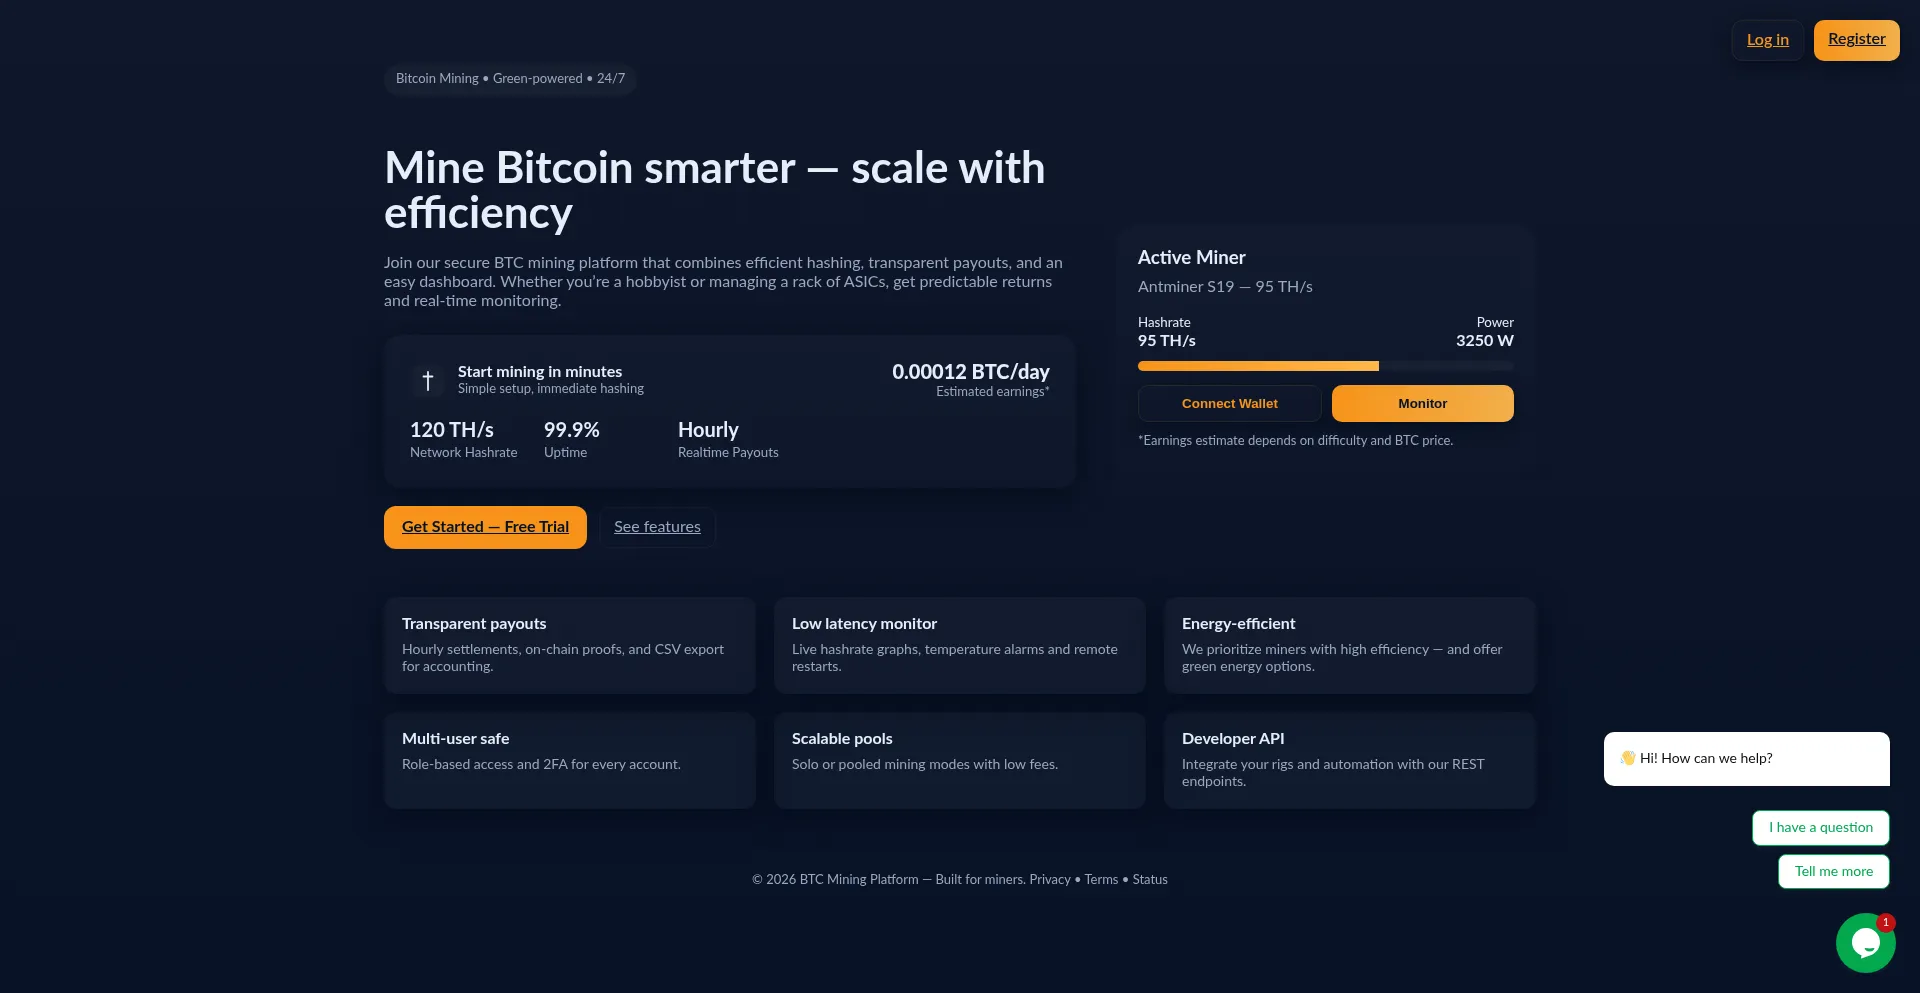This screenshot has width=1920, height=993.
Task: Click the Connect Wallet button
Action: point(1229,403)
